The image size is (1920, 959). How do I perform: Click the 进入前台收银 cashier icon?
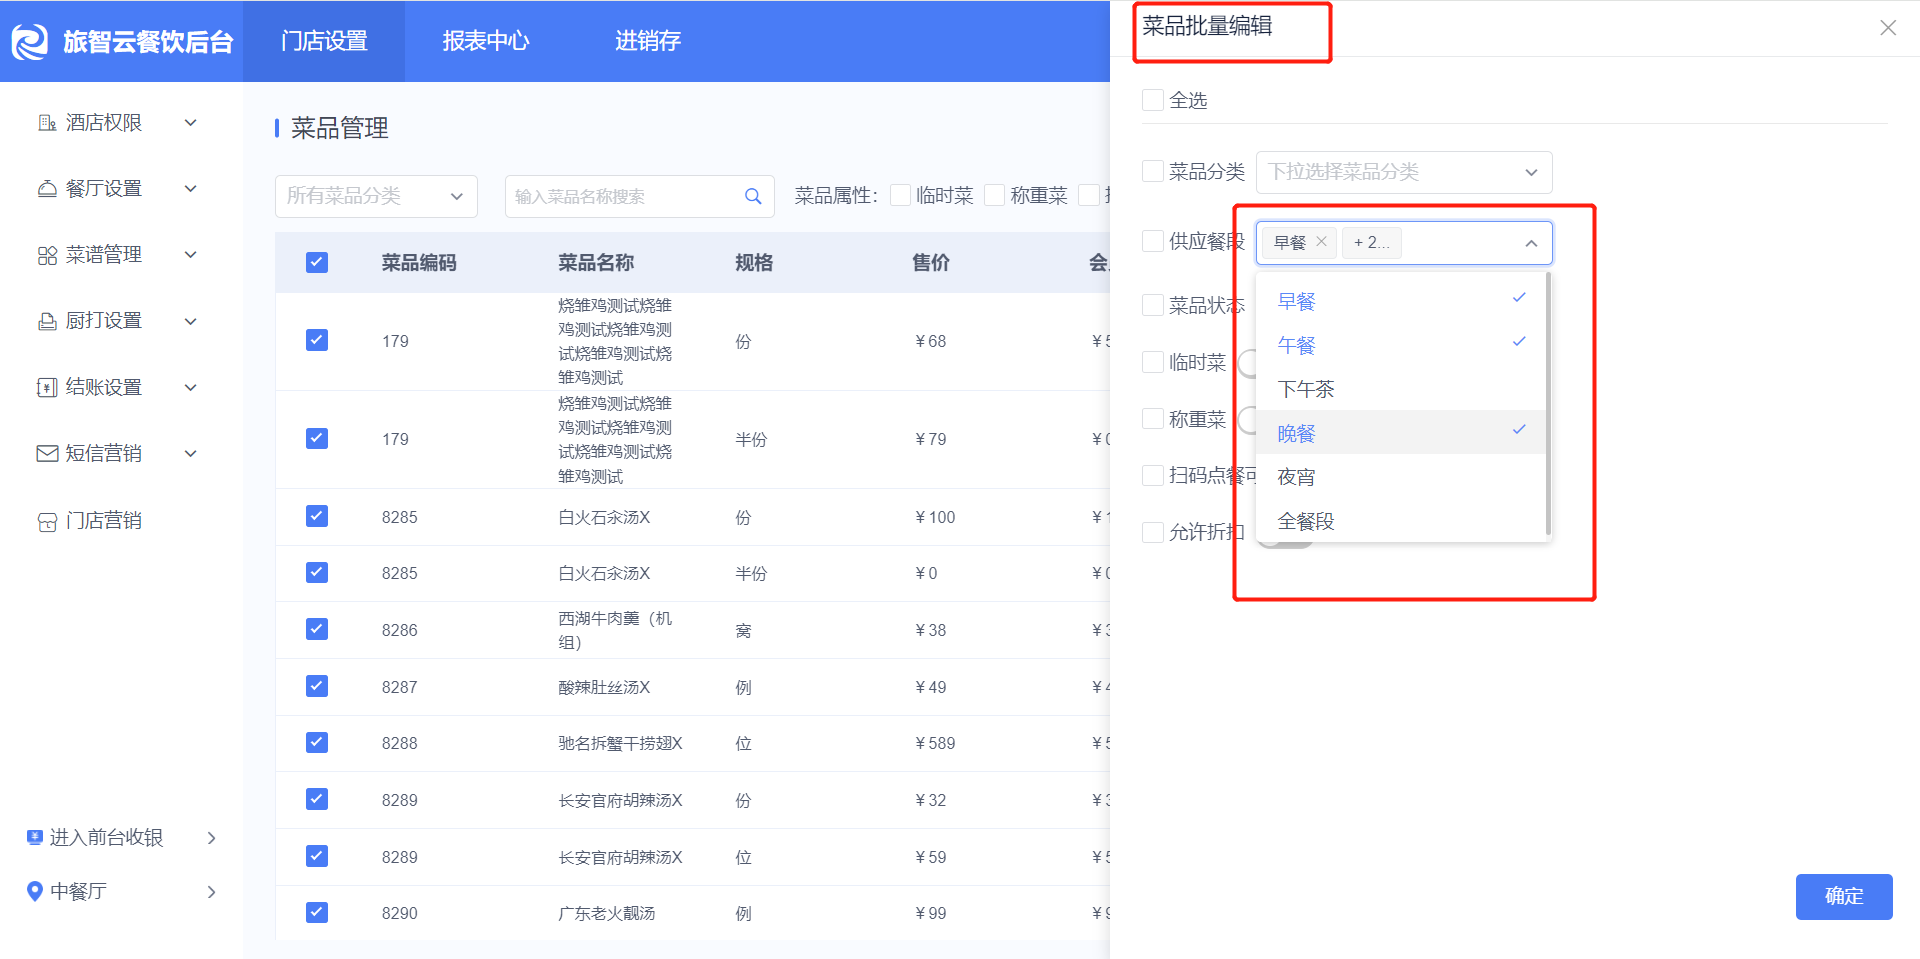pyautogui.click(x=35, y=837)
